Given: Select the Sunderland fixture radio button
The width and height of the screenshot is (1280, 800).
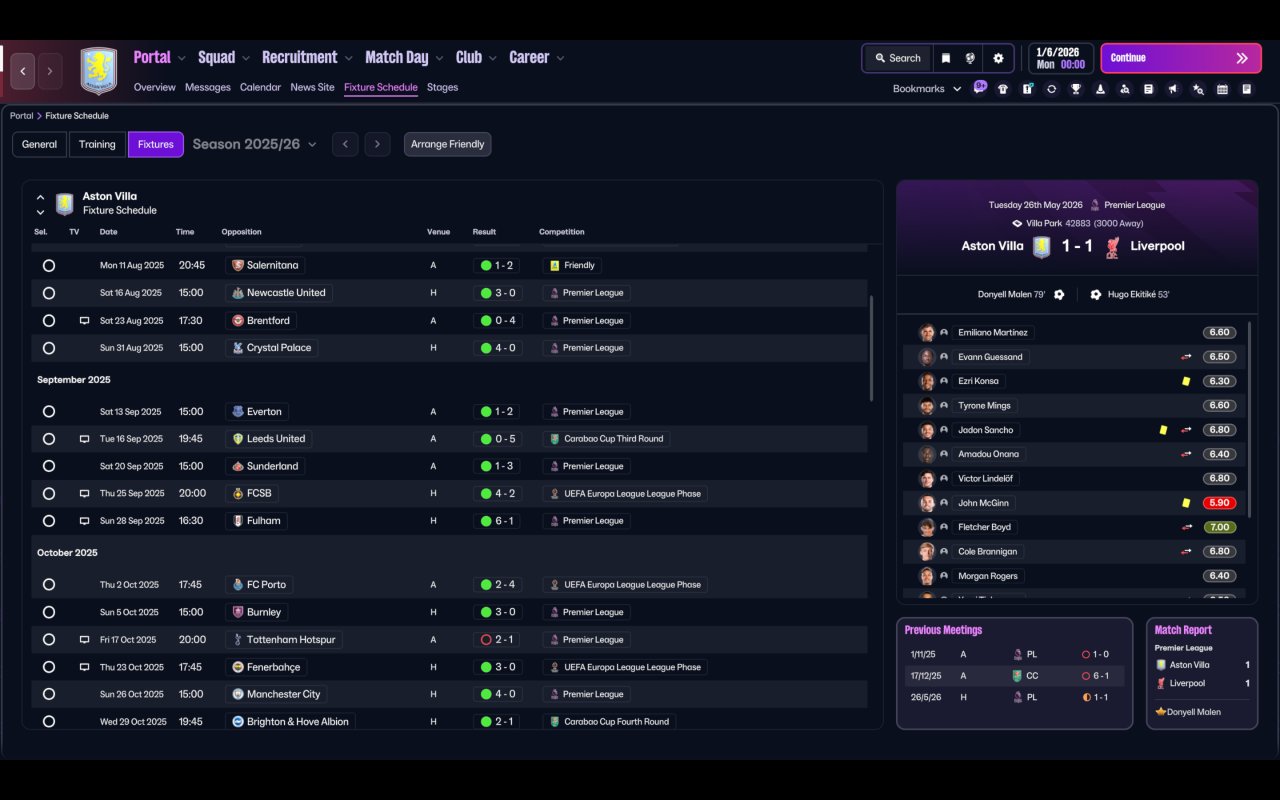Looking at the screenshot, I should point(49,466).
